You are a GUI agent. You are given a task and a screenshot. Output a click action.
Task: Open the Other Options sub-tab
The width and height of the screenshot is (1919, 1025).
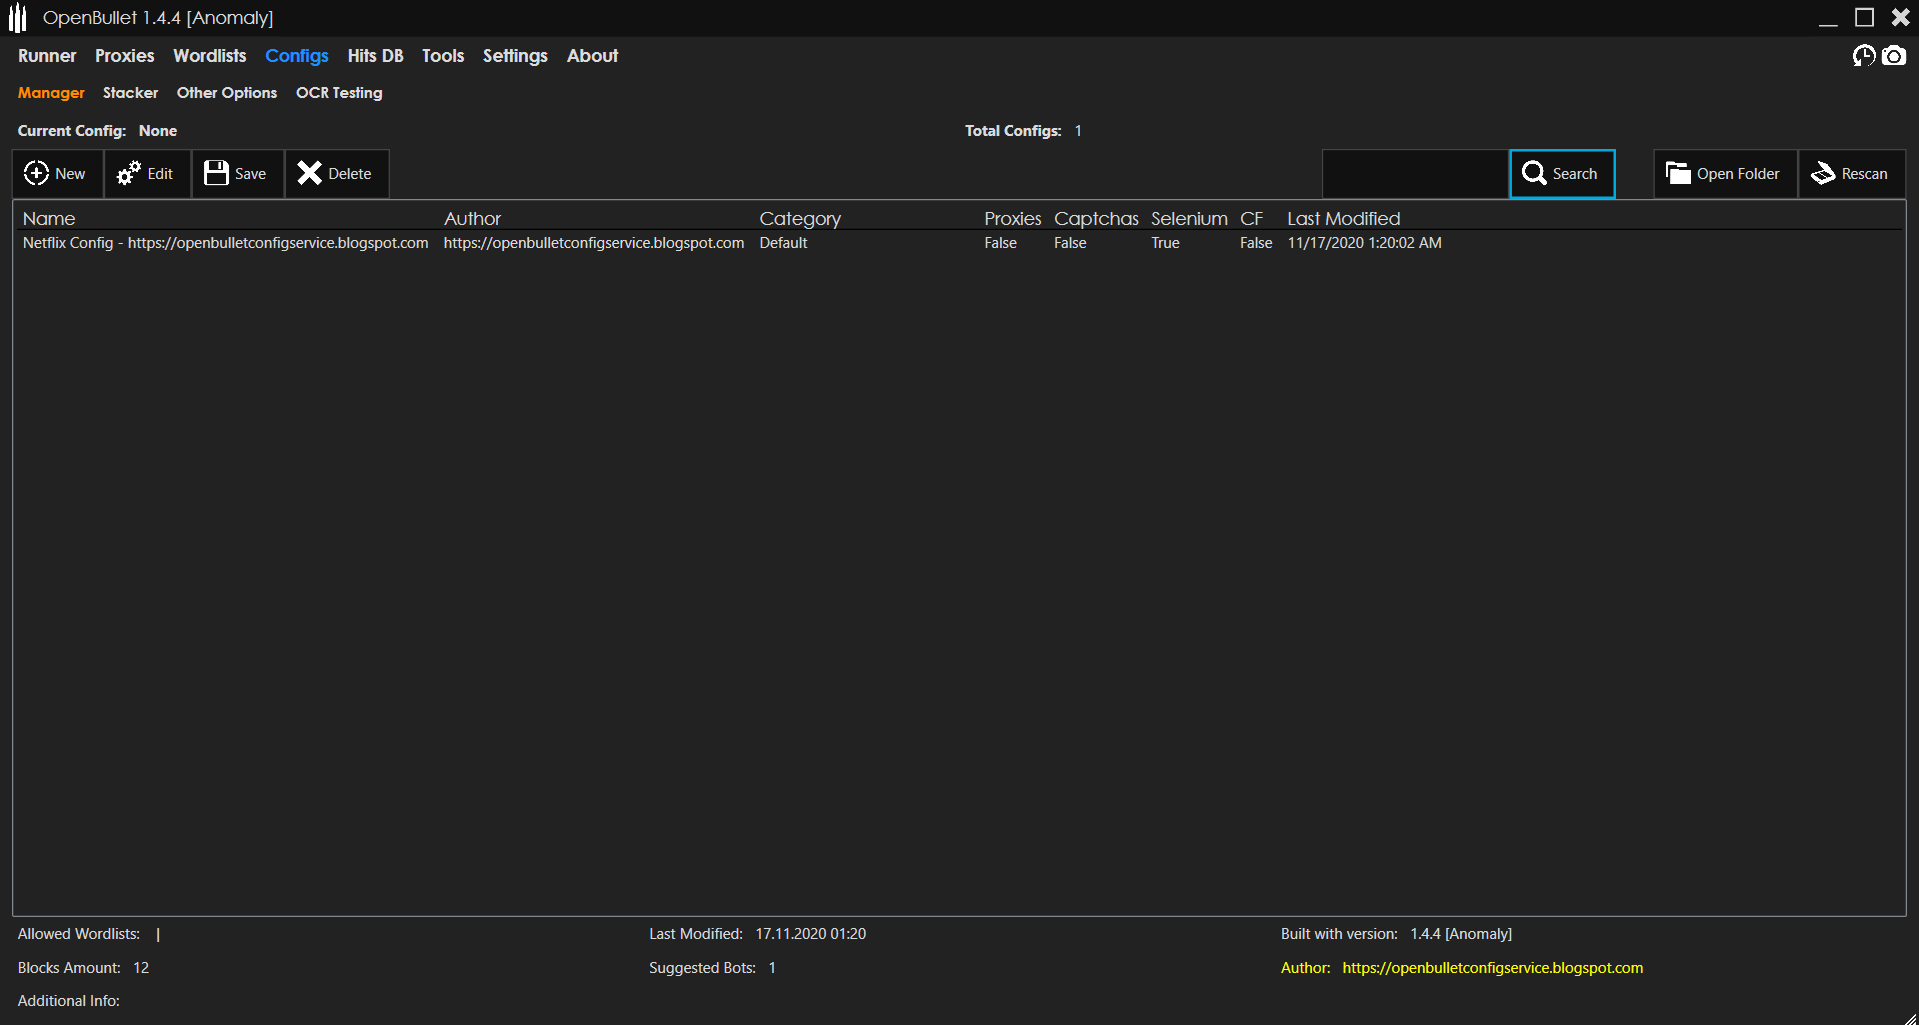click(x=227, y=93)
